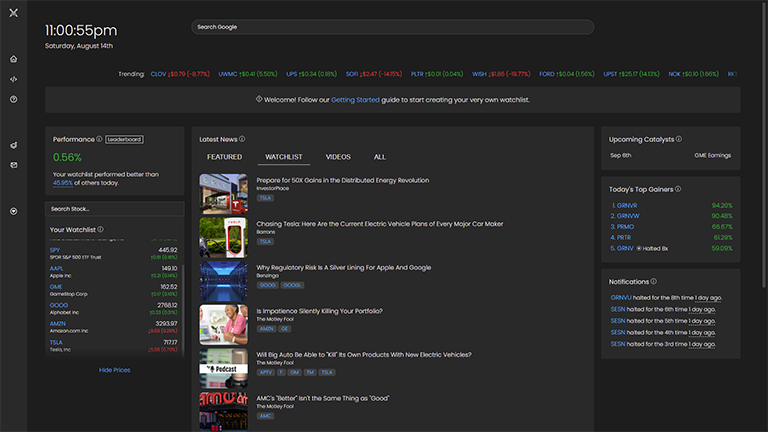Click the Search Stock input box

tap(114, 209)
